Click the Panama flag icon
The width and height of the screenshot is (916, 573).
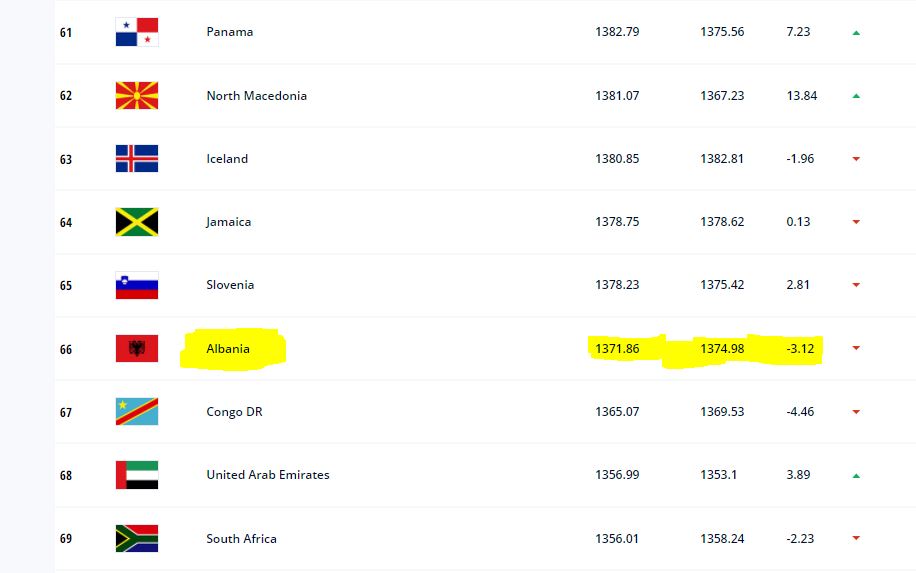click(137, 32)
